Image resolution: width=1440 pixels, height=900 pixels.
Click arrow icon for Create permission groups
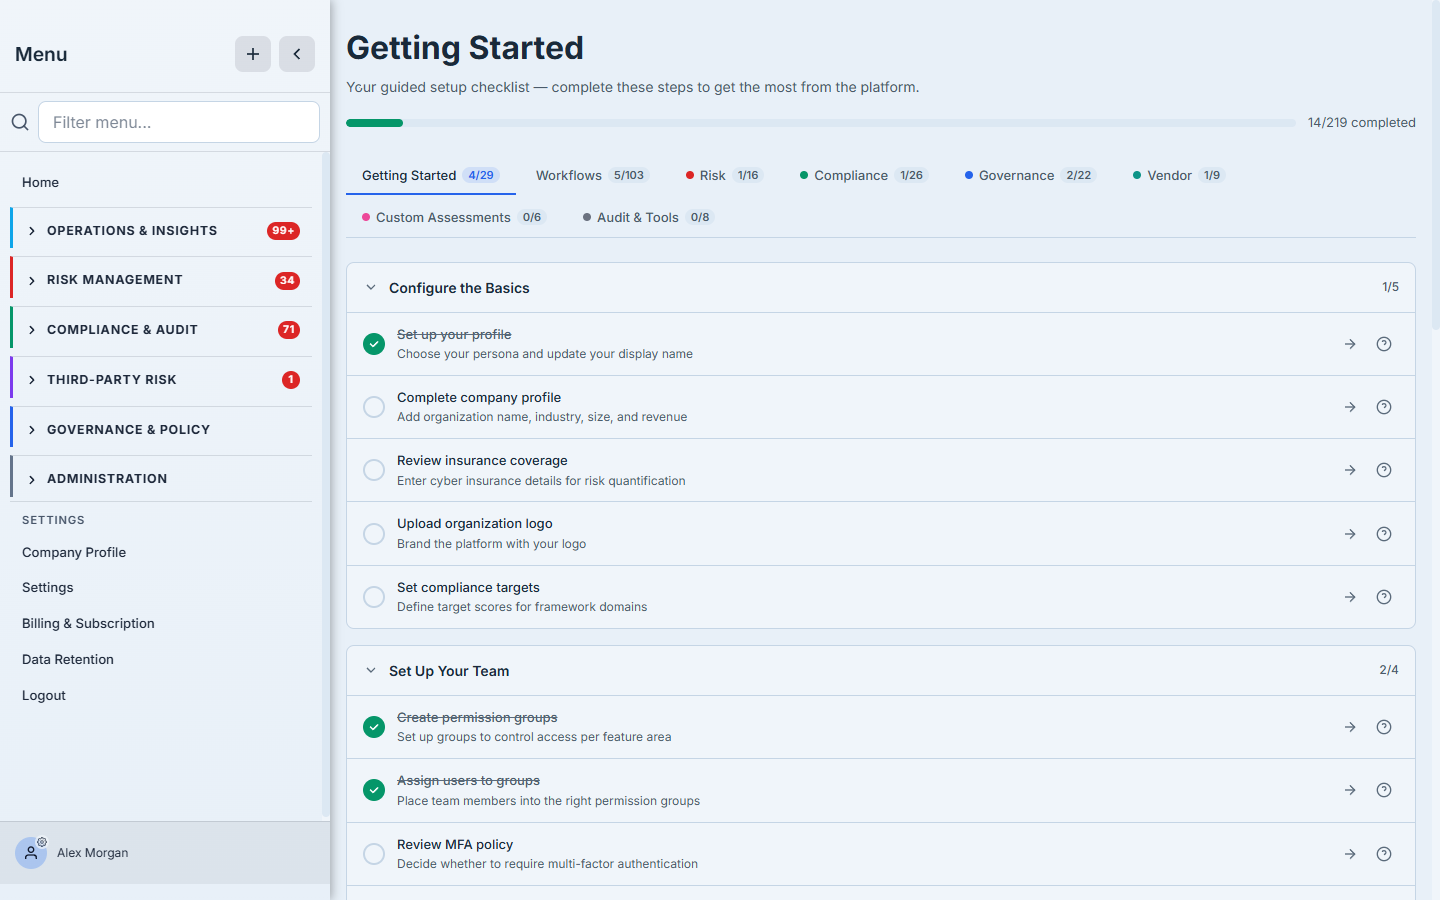point(1350,727)
